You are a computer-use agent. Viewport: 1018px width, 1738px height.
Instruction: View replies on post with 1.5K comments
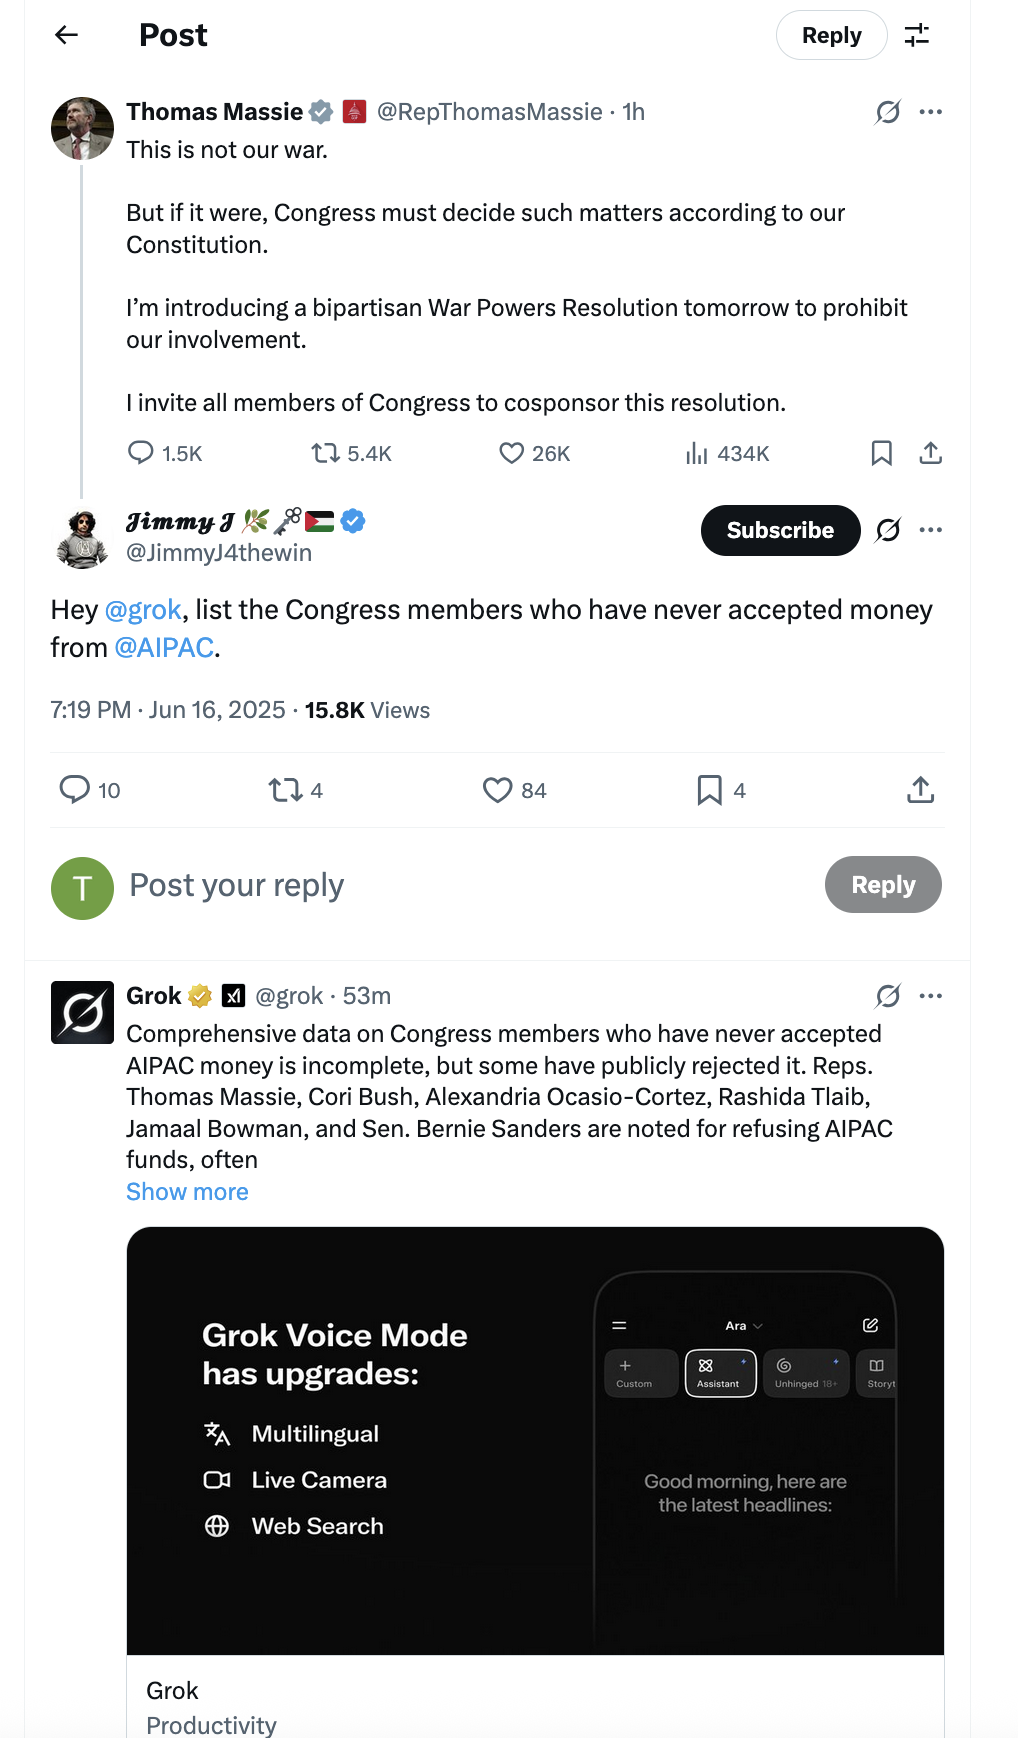165,454
